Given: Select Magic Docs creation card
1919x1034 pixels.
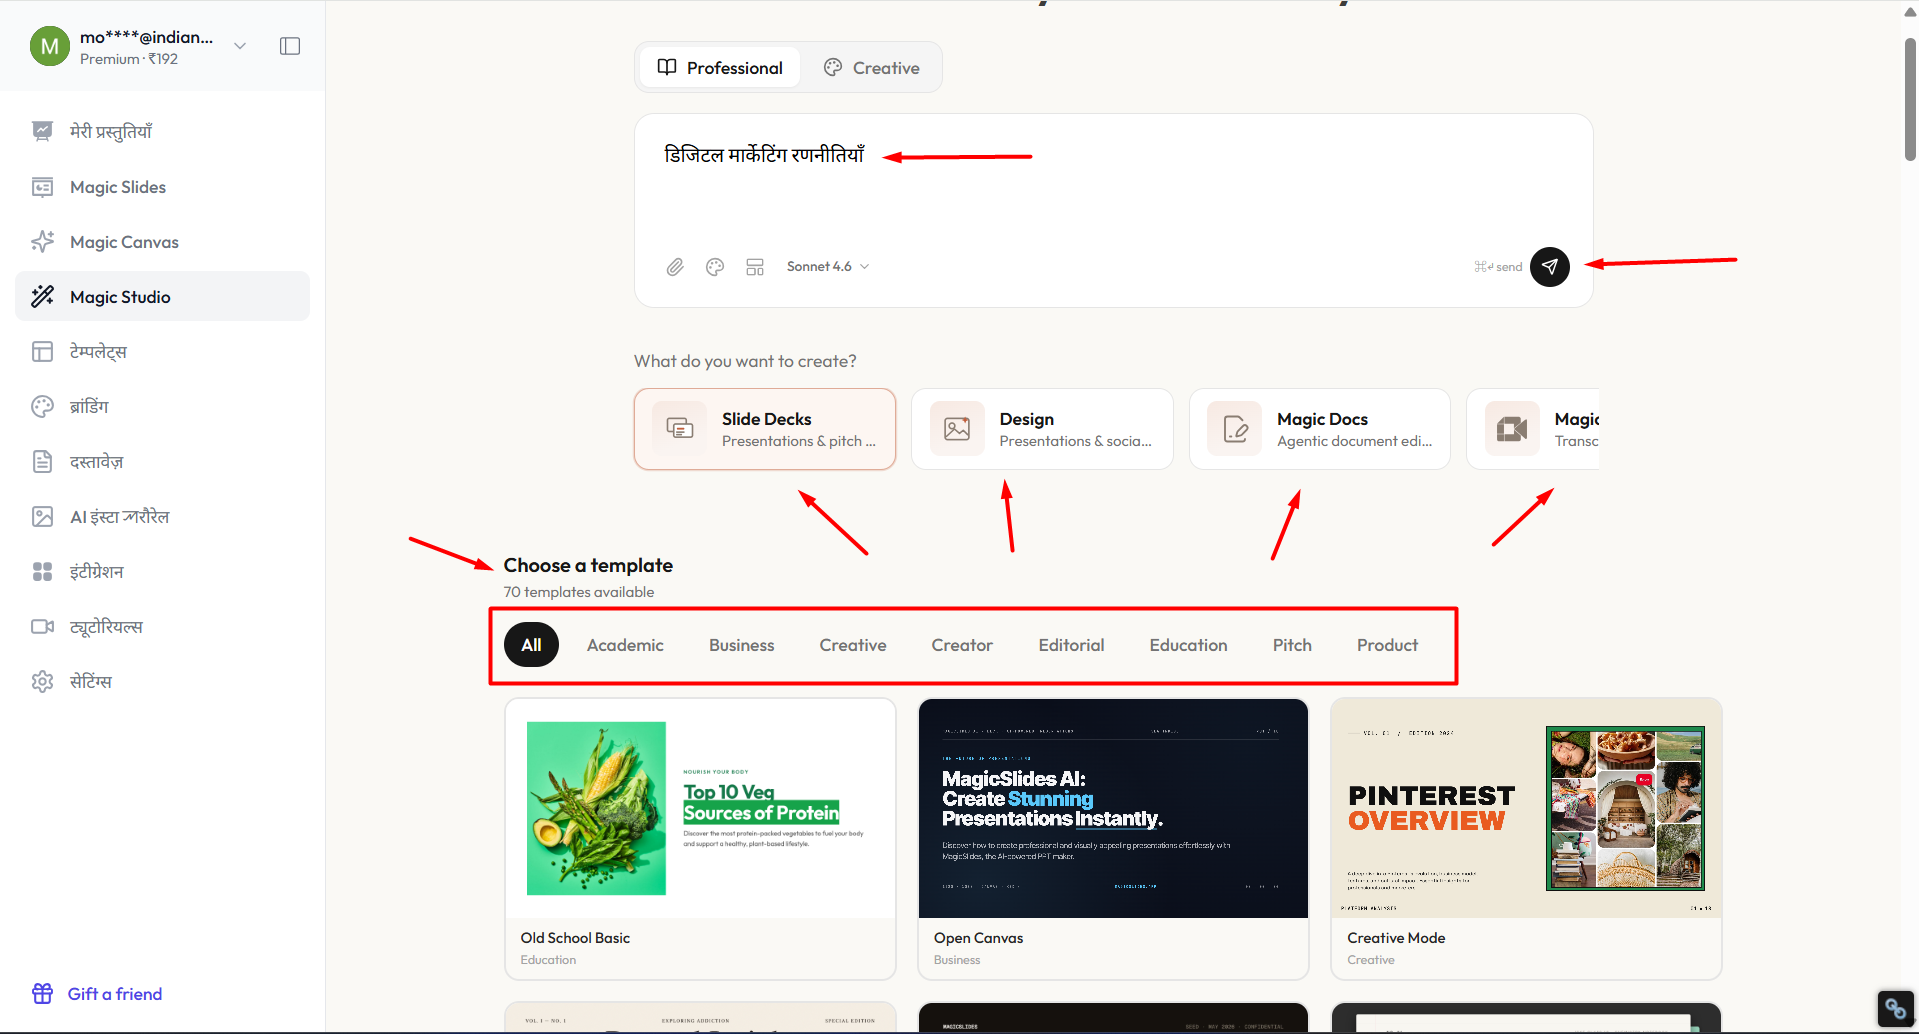Looking at the screenshot, I should [1320, 429].
